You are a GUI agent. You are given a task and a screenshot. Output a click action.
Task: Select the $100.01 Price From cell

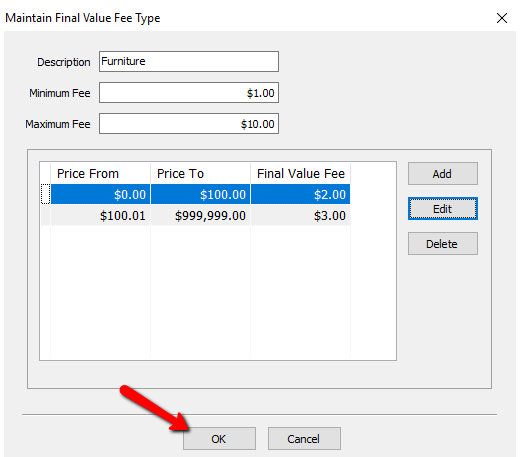[100, 215]
